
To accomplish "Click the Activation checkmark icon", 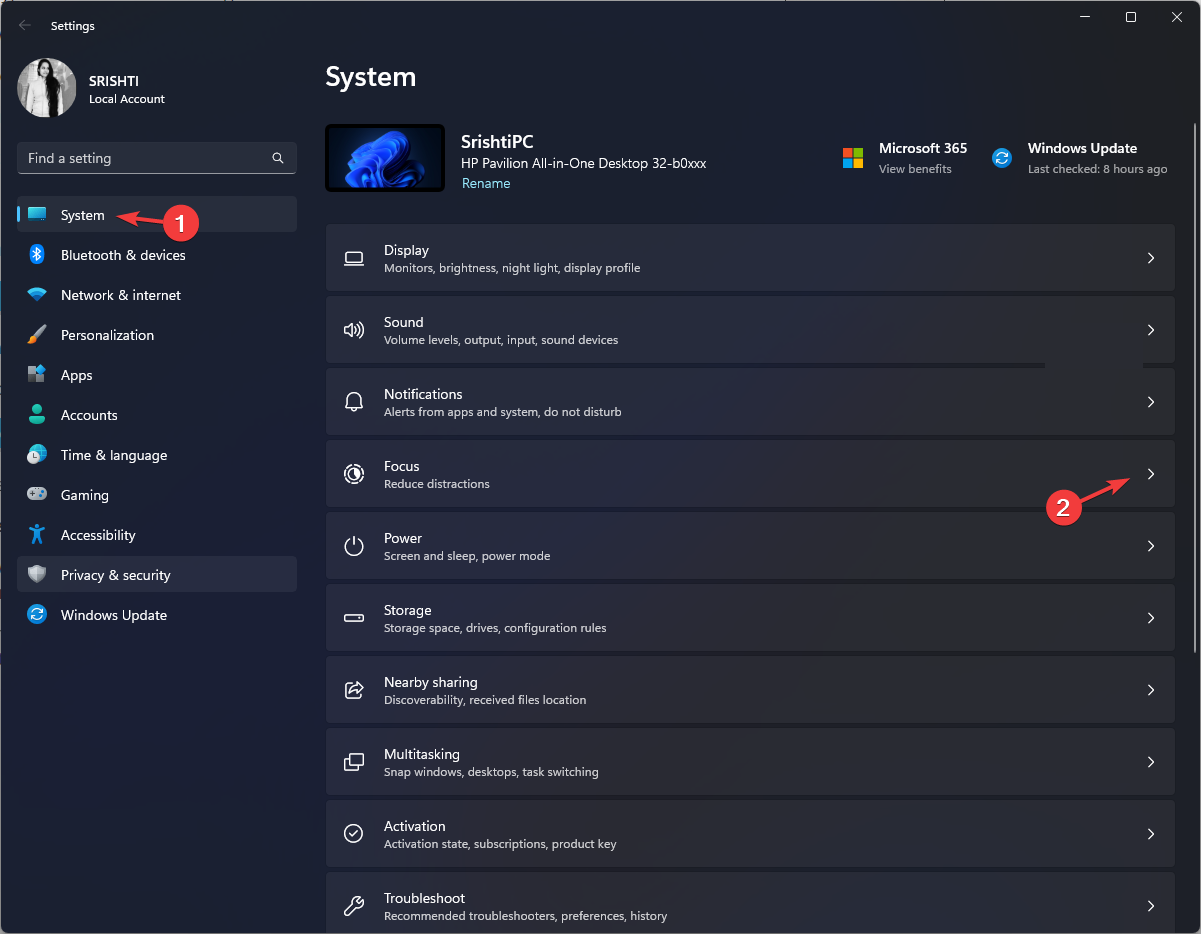I will coord(354,834).
